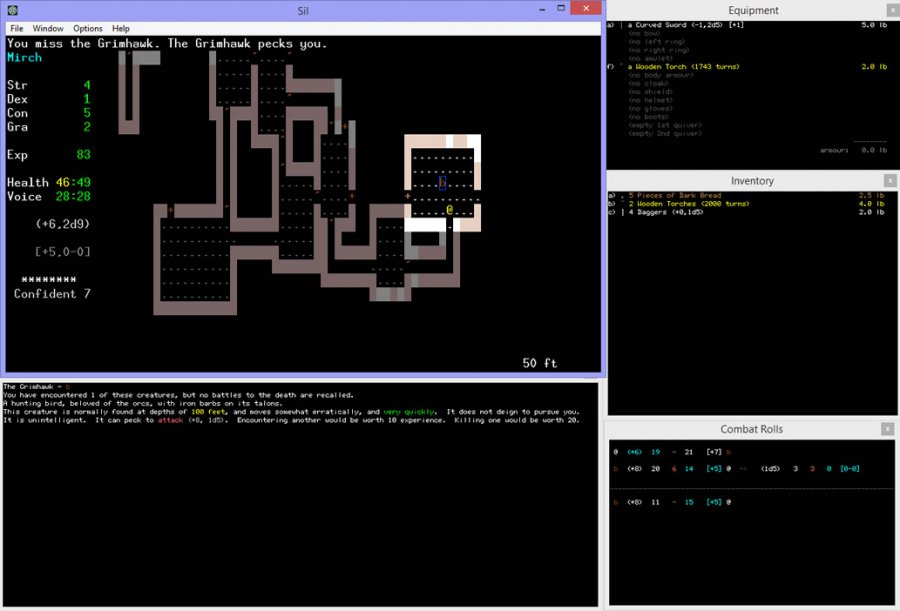The width and height of the screenshot is (900, 611).
Task: Click the green 'very quickly' text
Action: click(x=409, y=412)
